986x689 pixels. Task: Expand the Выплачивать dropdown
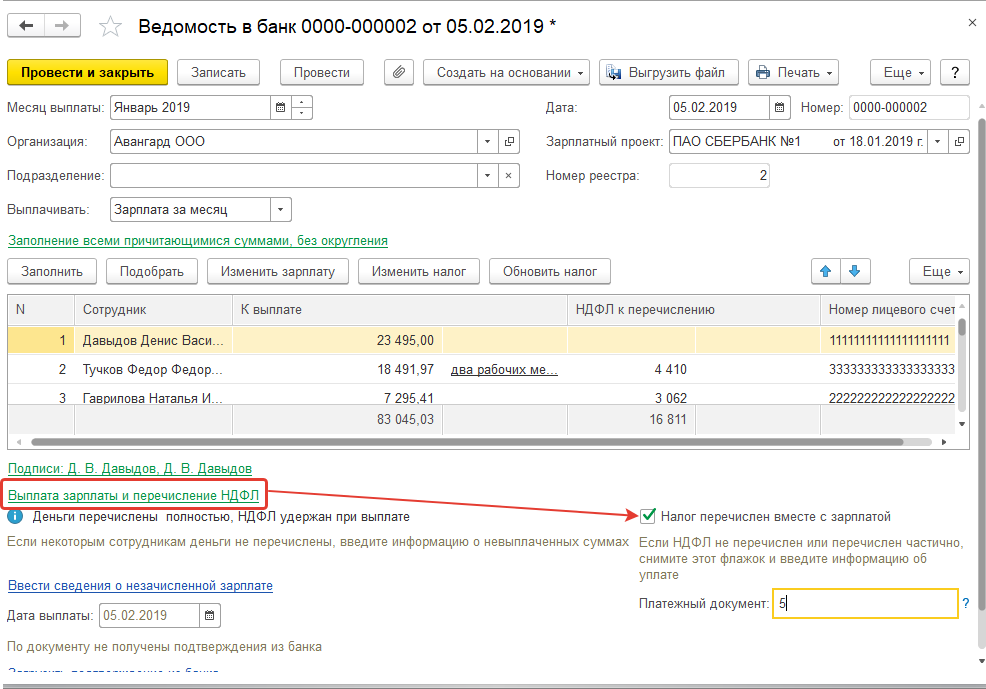coord(281,210)
